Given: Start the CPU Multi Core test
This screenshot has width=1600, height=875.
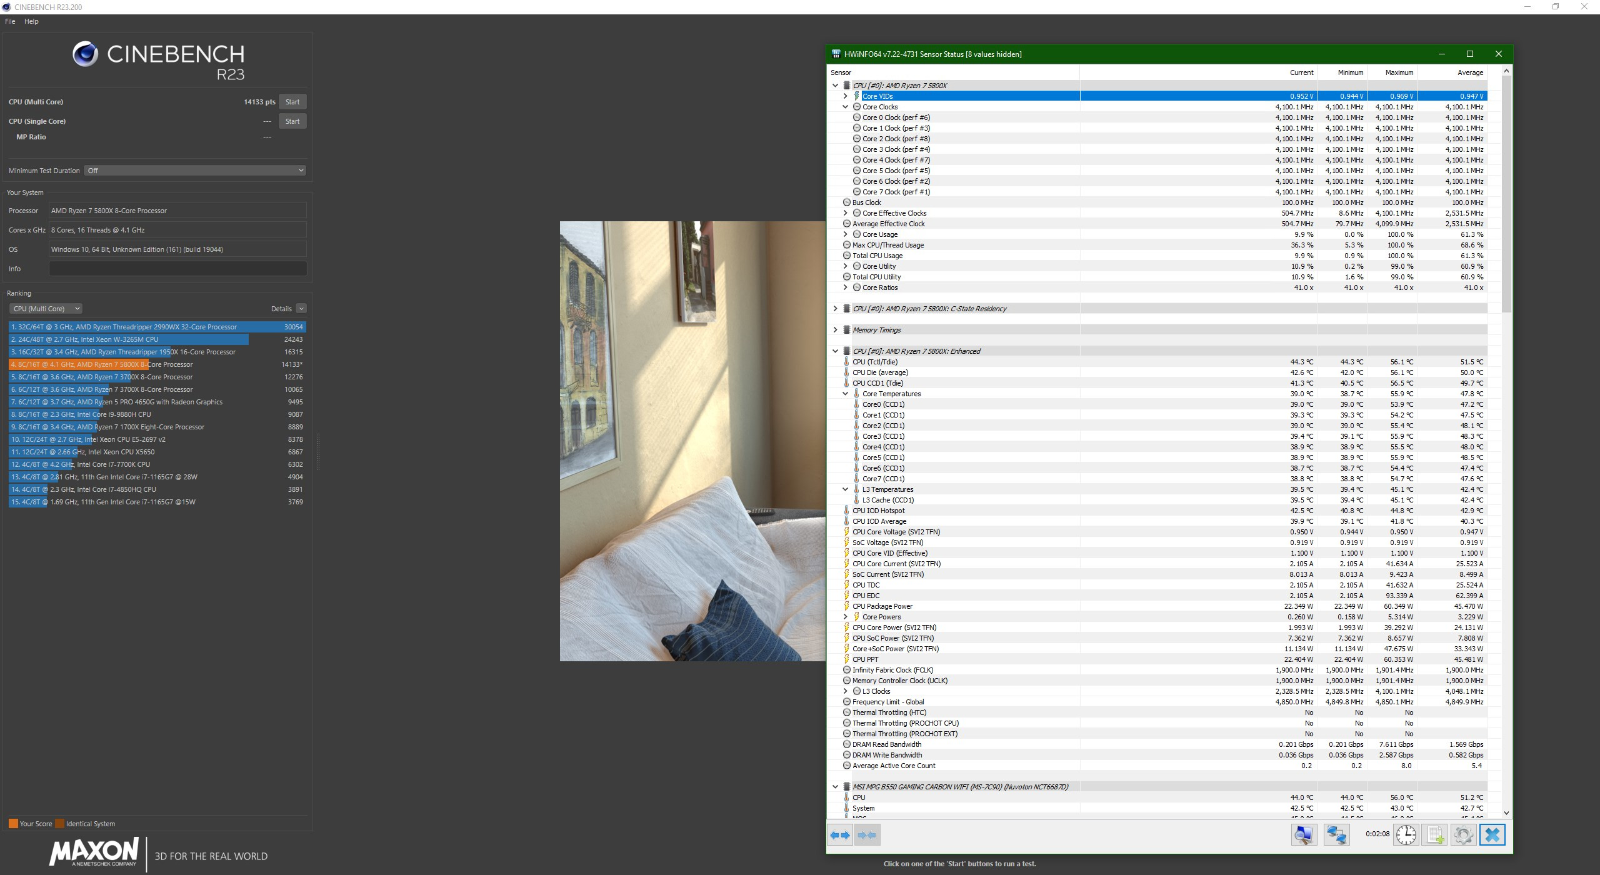Looking at the screenshot, I should 292,102.
